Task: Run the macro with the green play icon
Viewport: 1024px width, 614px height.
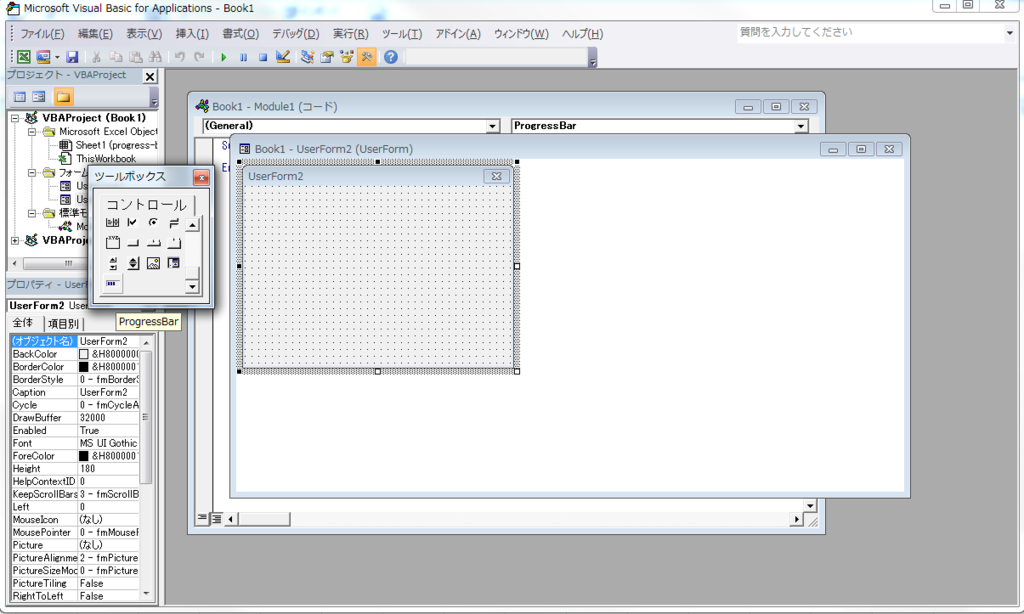Action: point(224,57)
